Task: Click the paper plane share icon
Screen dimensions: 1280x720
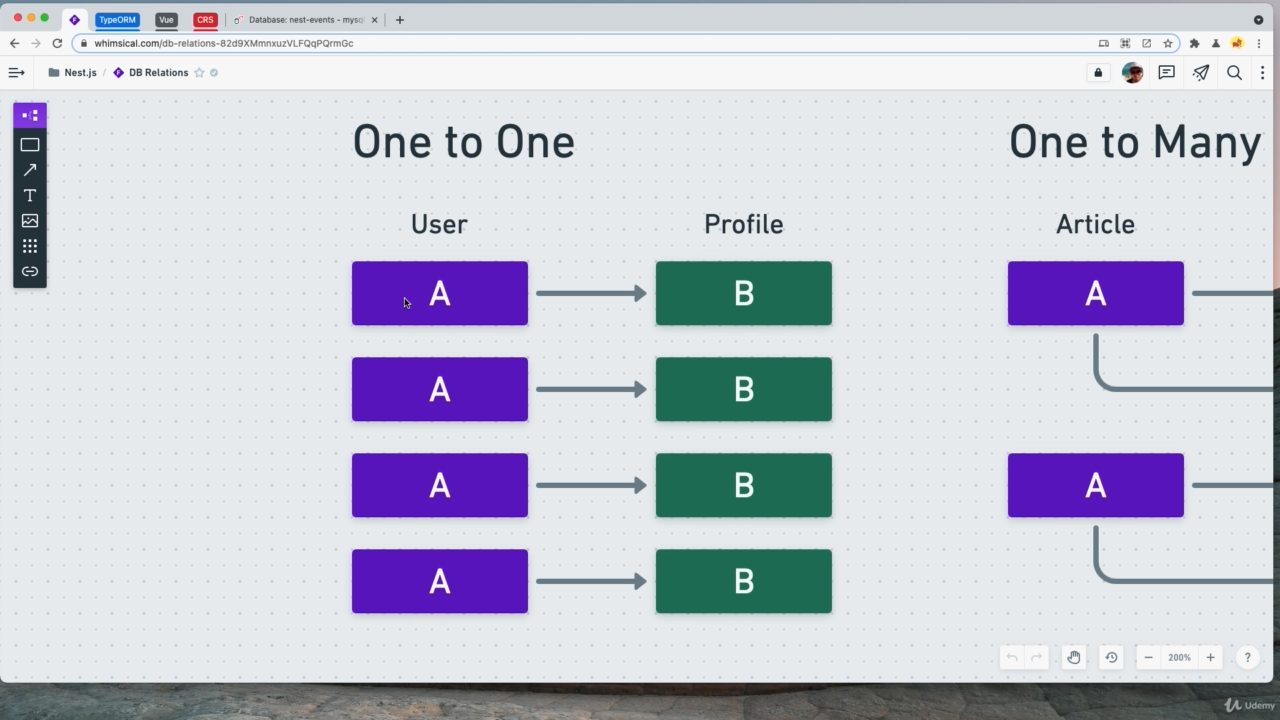Action: (x=1201, y=72)
